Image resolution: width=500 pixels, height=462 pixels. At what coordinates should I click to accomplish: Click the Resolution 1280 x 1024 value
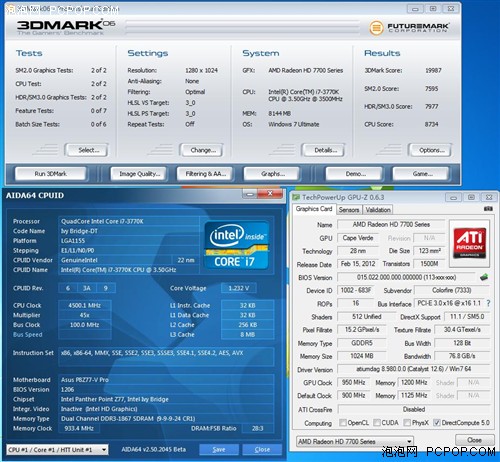[x=201, y=70]
